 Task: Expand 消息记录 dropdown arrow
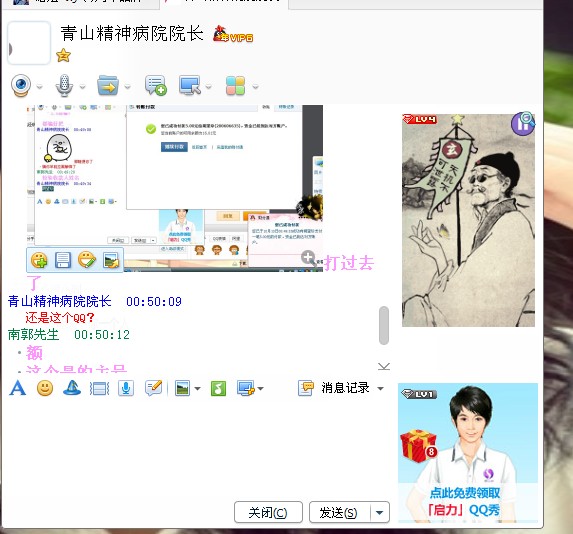[380, 389]
